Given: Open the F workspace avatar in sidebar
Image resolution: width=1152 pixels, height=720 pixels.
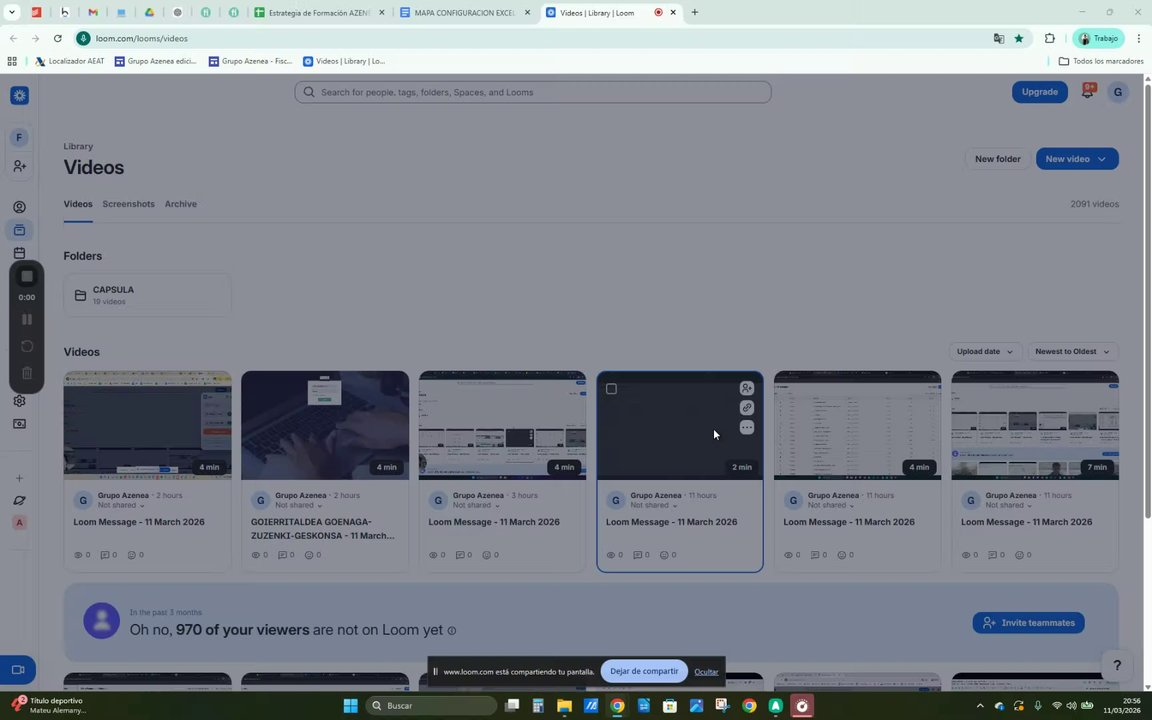Looking at the screenshot, I should pos(19,137).
